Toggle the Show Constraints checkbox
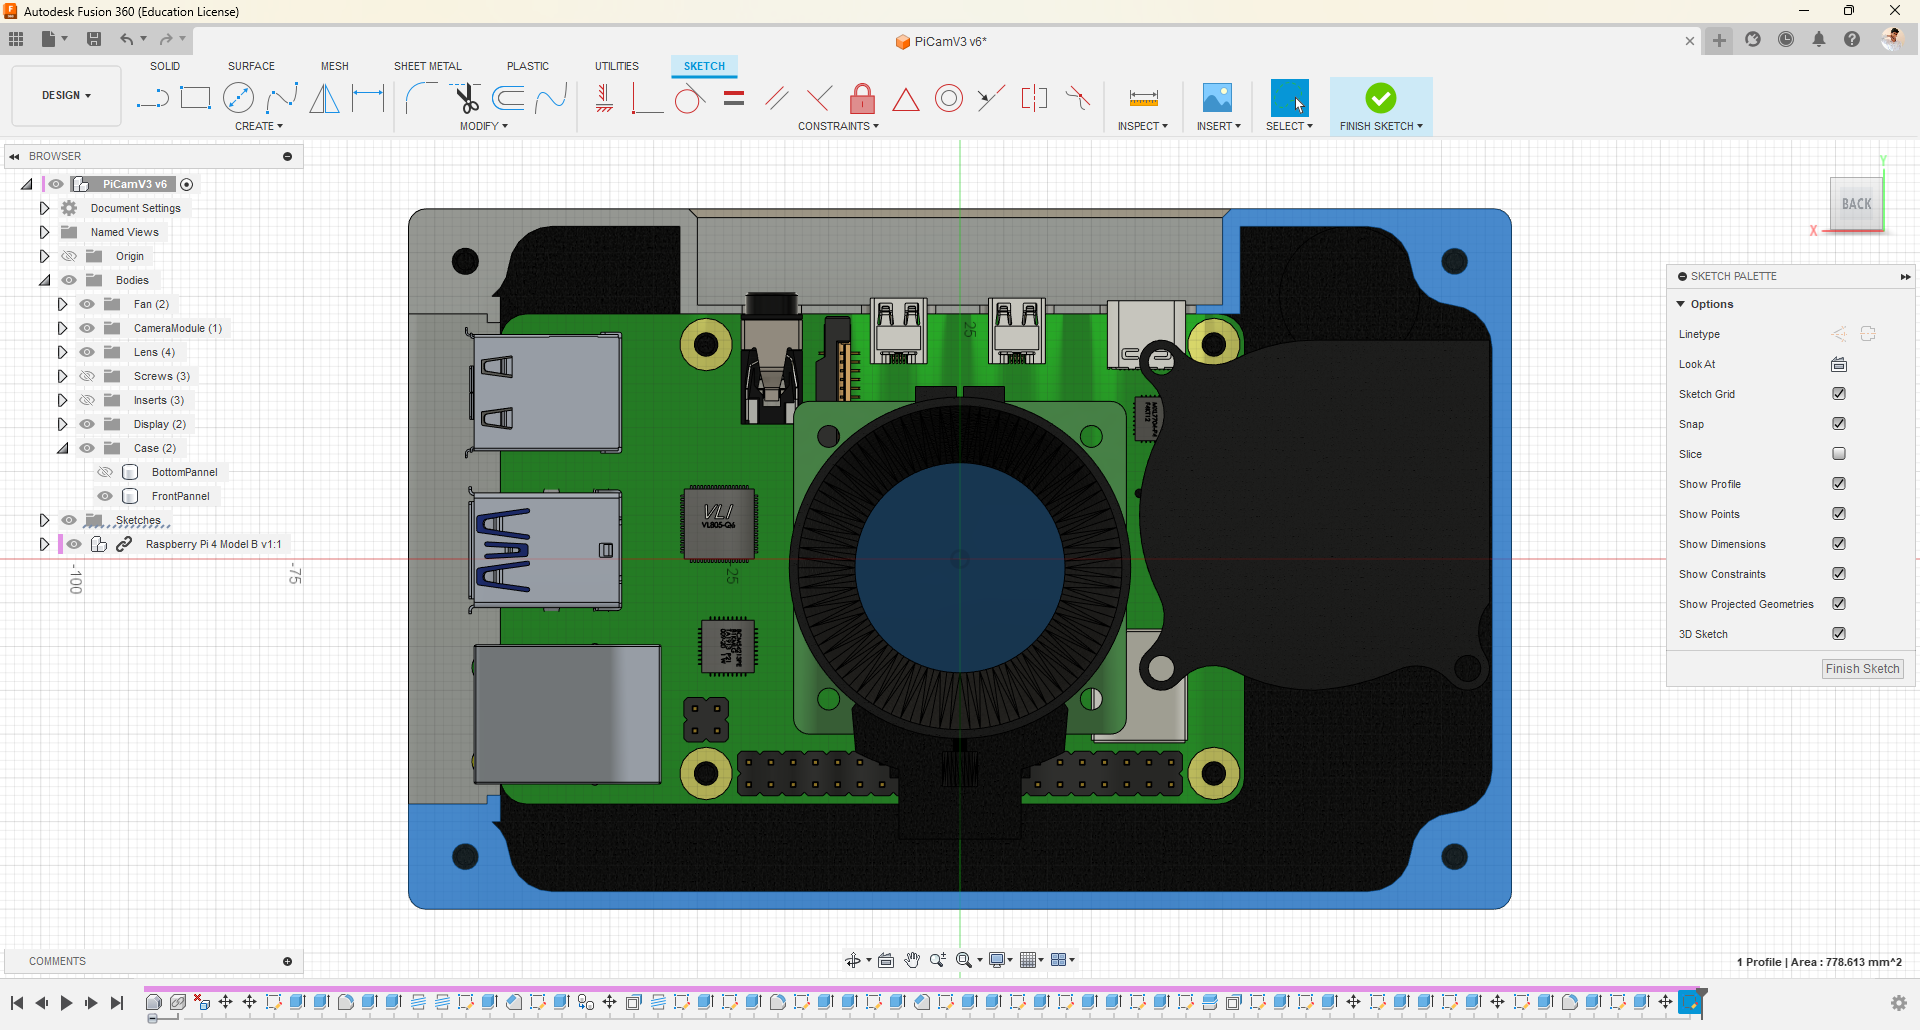 coord(1839,574)
